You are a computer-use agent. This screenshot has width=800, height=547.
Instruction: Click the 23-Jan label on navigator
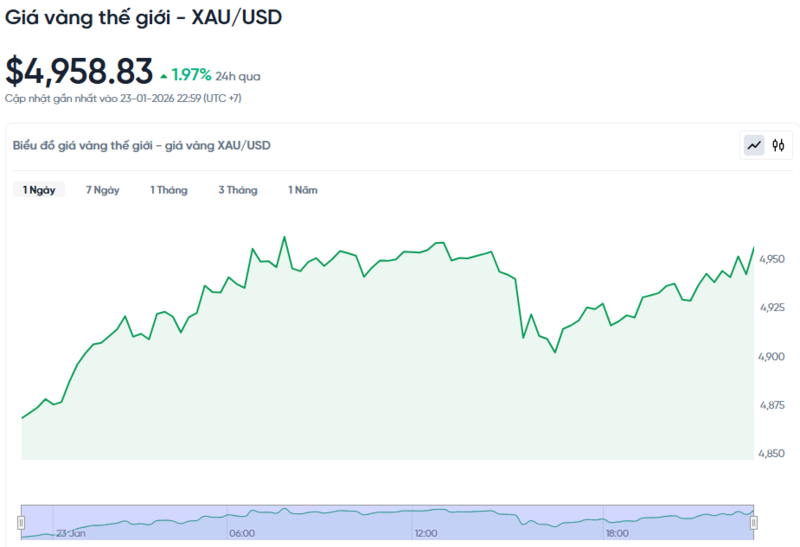tap(72, 534)
